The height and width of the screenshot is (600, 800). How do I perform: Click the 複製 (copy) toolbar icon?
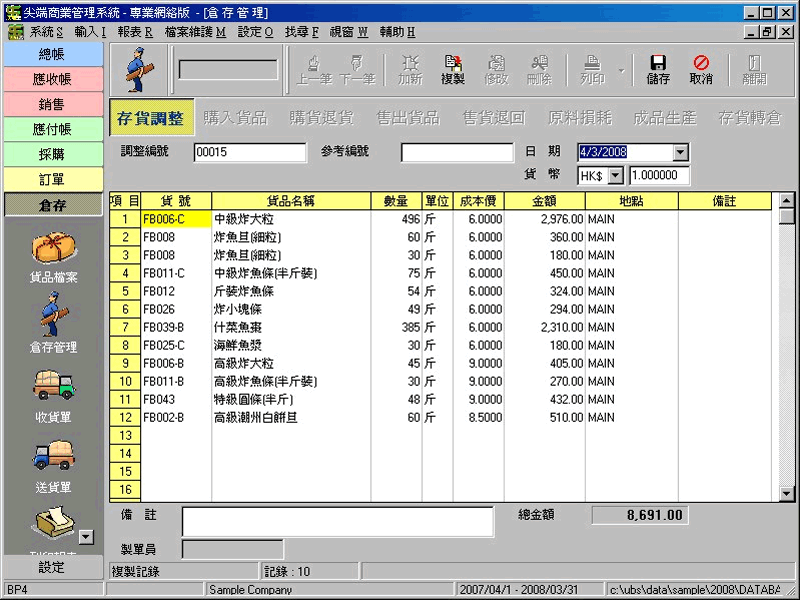pyautogui.click(x=452, y=69)
